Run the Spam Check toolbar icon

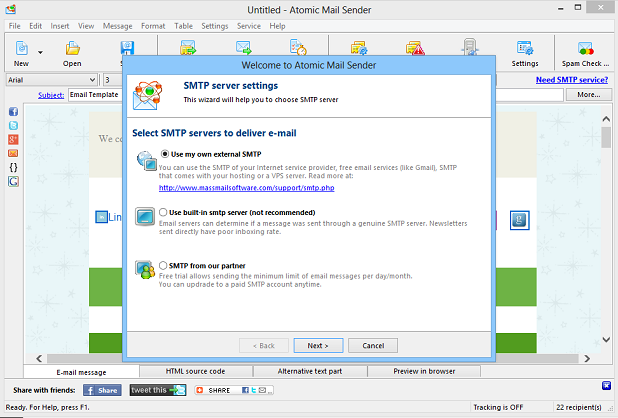[x=586, y=48]
